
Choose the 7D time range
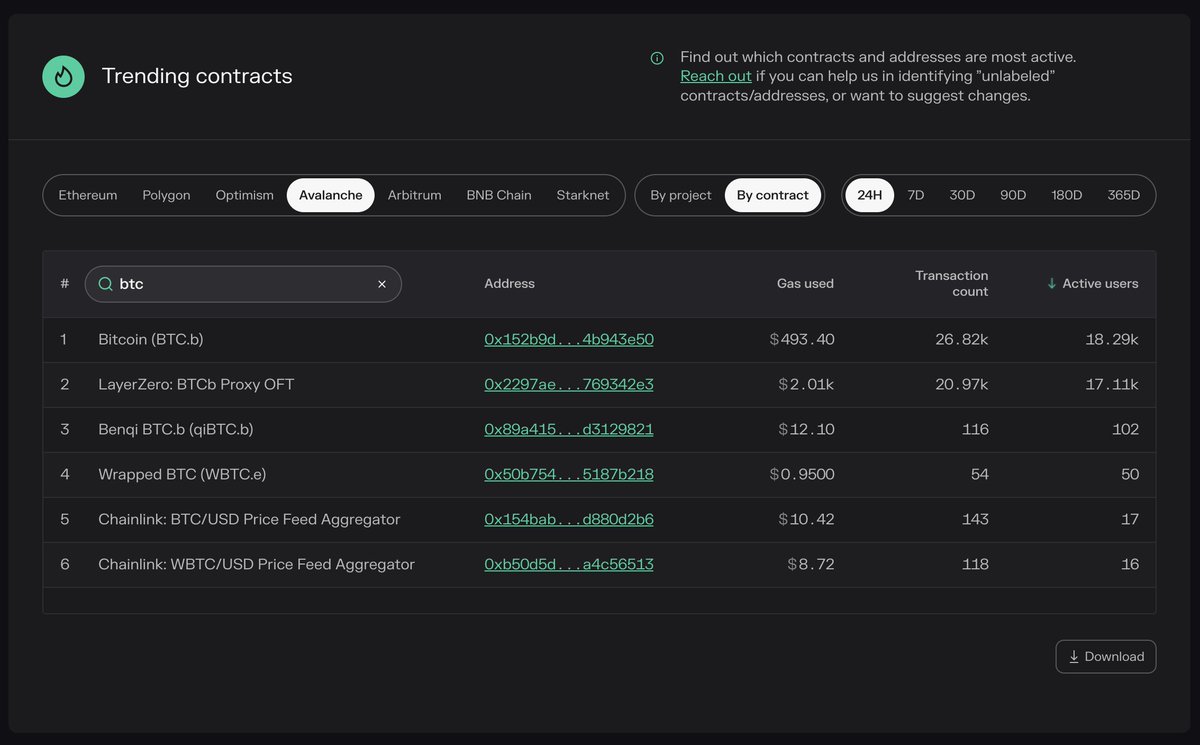pyautogui.click(x=916, y=195)
